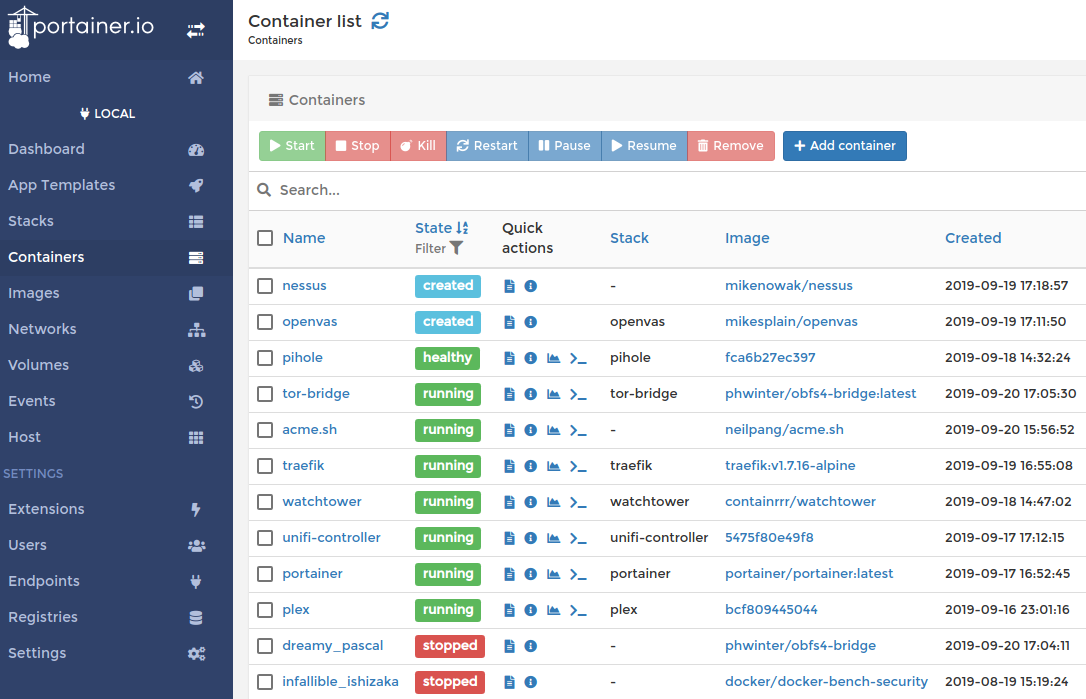1086x699 pixels.
Task: Open logs icon for openvas container
Action: [x=510, y=322]
